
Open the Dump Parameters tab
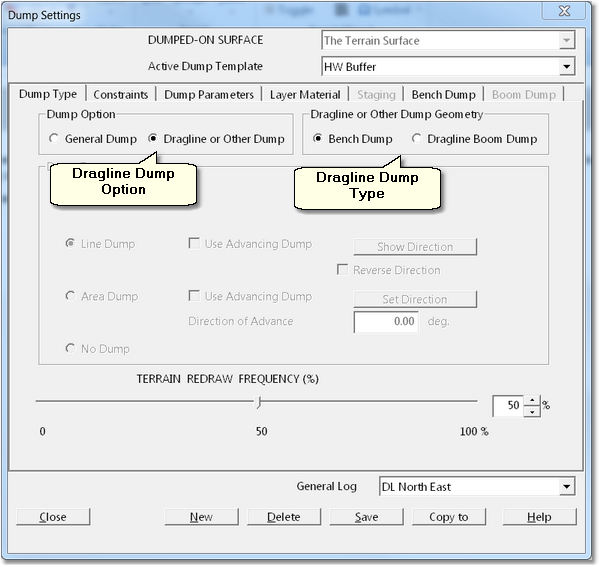[209, 94]
